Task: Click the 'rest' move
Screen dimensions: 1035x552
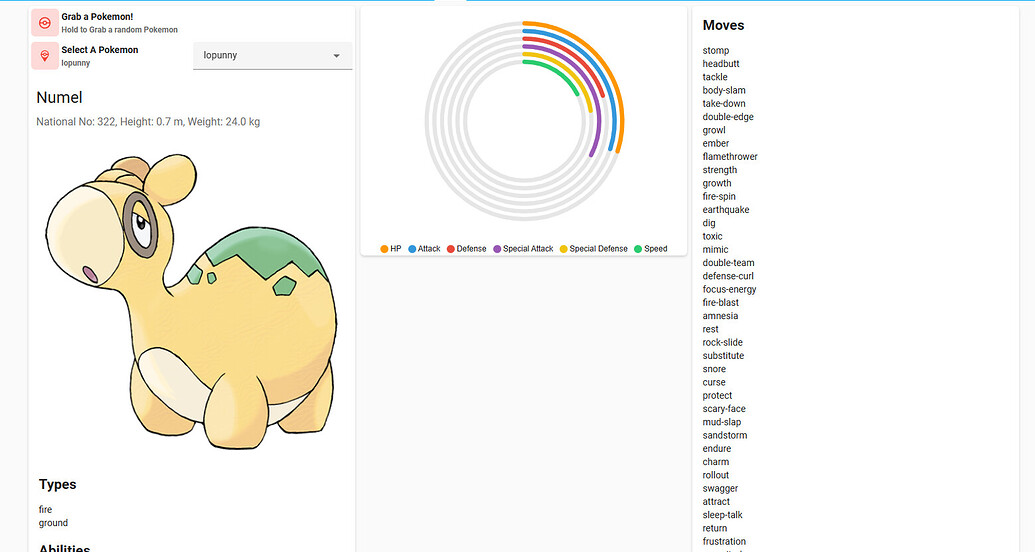Action: (x=710, y=329)
